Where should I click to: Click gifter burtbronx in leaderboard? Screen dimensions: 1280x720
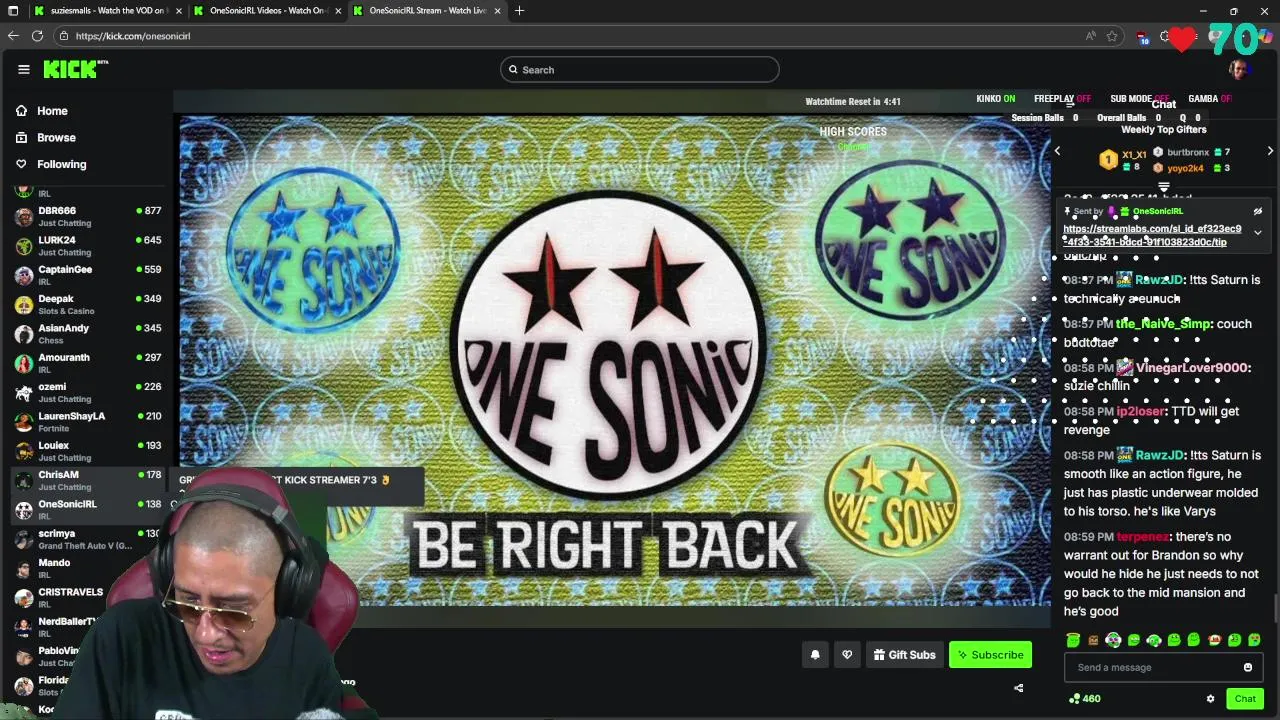tap(1187, 152)
